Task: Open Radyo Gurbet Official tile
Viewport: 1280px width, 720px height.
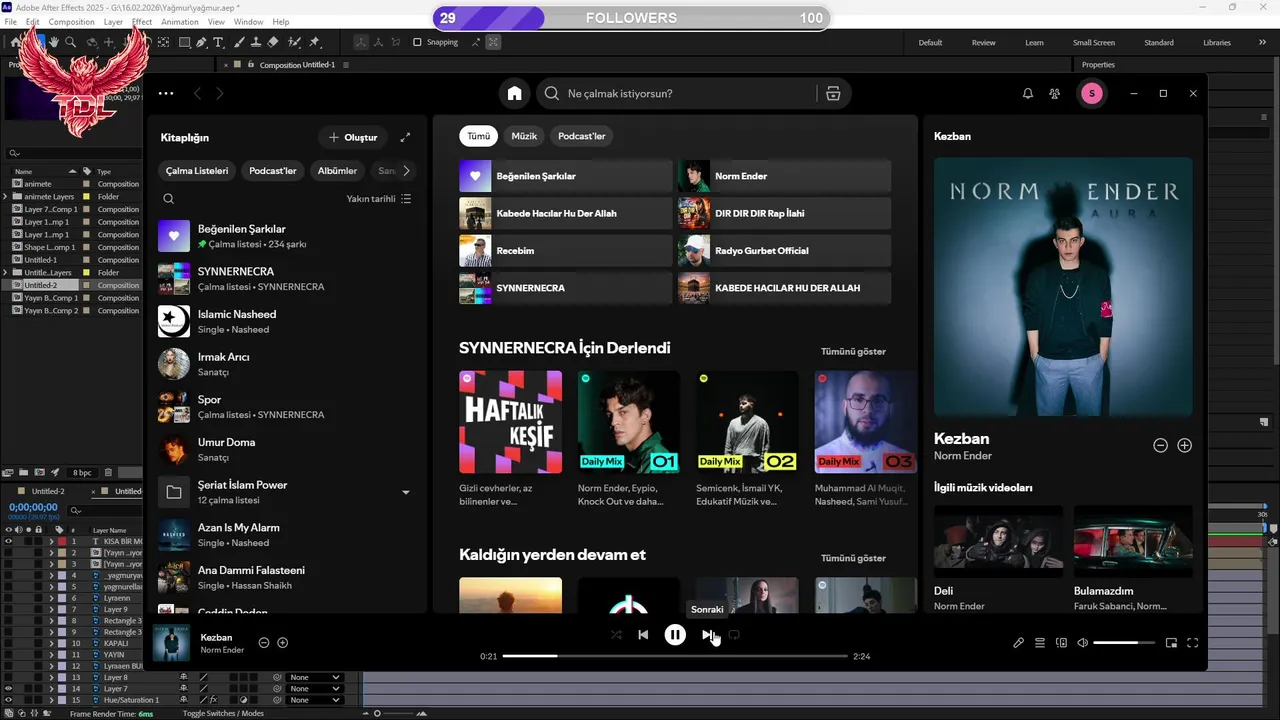Action: point(785,250)
